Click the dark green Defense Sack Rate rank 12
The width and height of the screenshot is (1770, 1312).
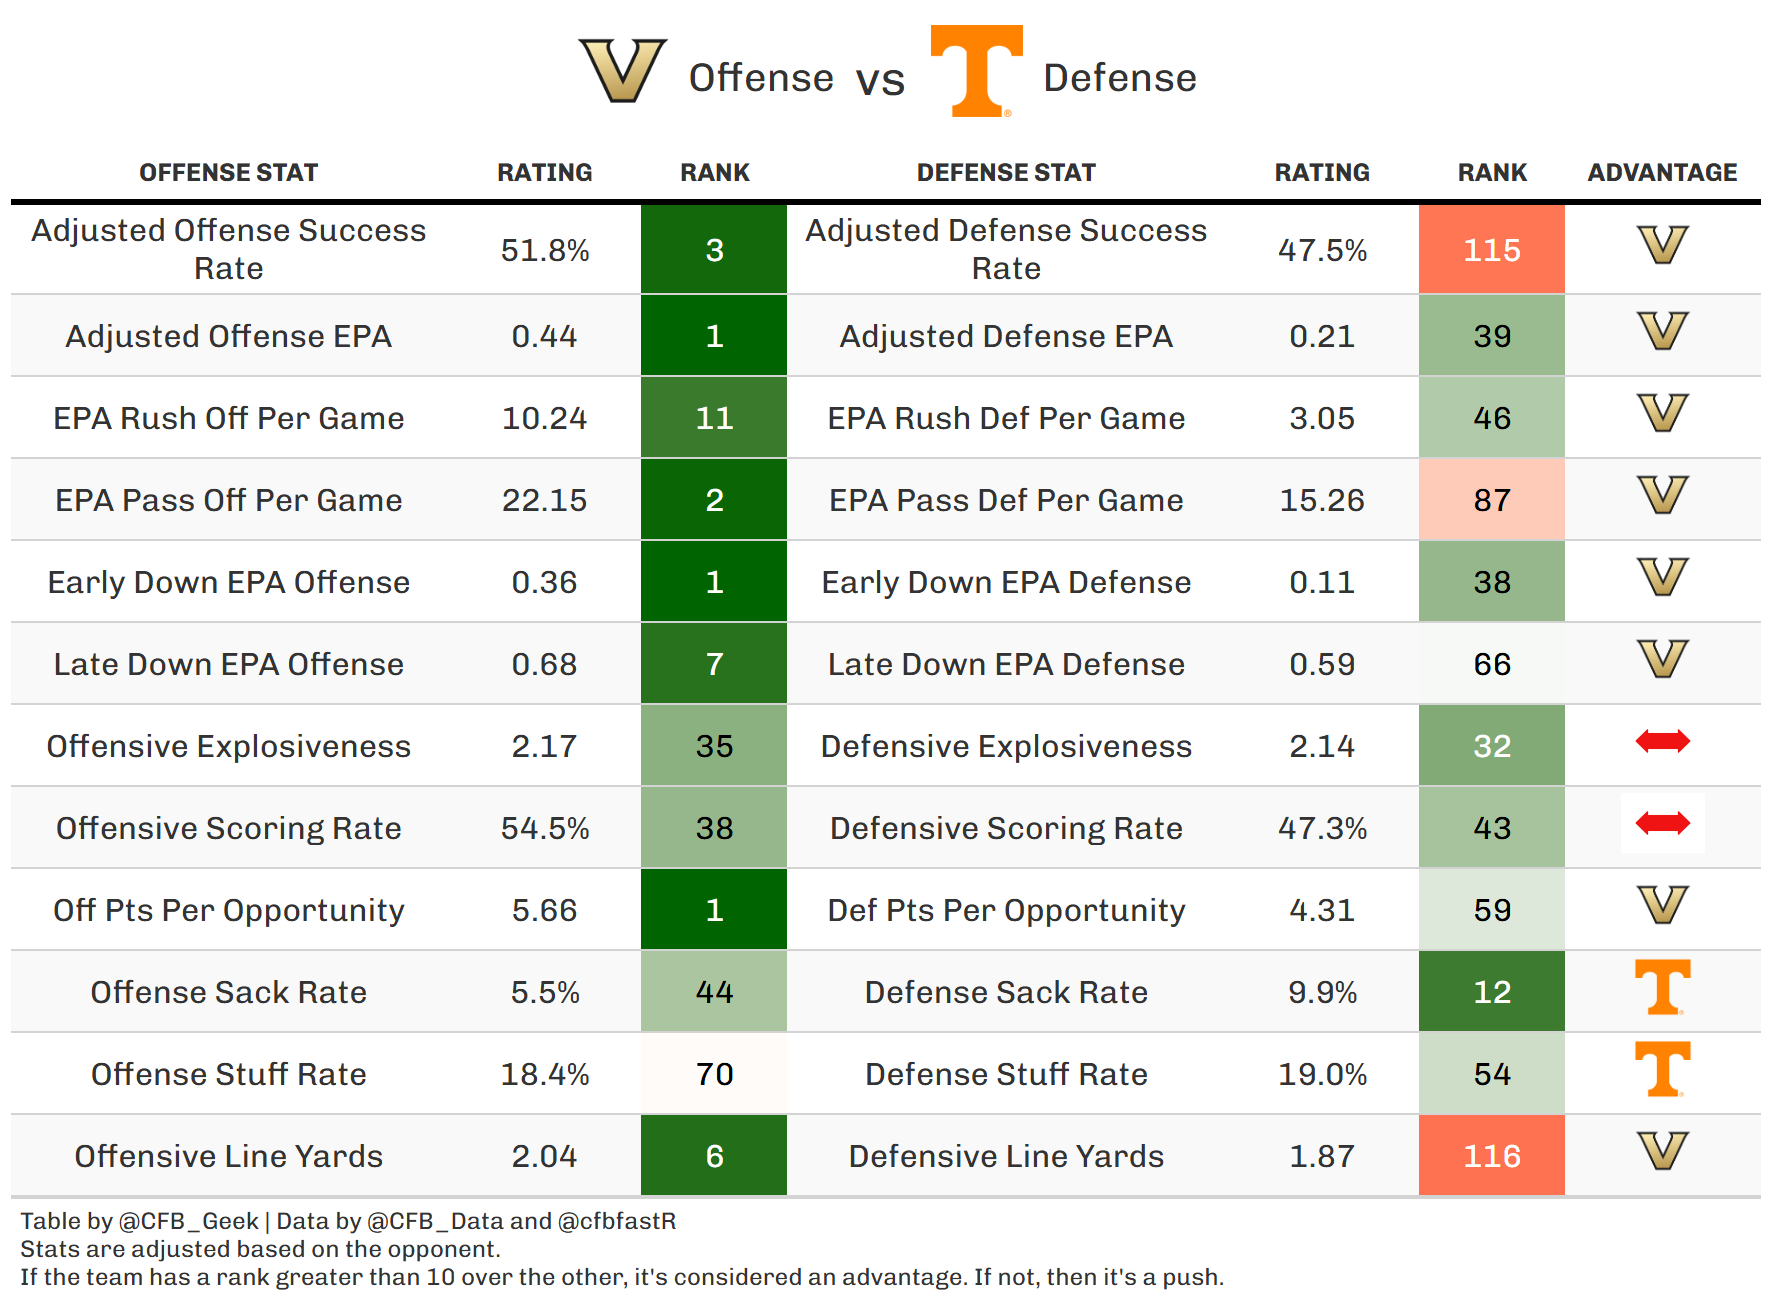(x=1491, y=992)
